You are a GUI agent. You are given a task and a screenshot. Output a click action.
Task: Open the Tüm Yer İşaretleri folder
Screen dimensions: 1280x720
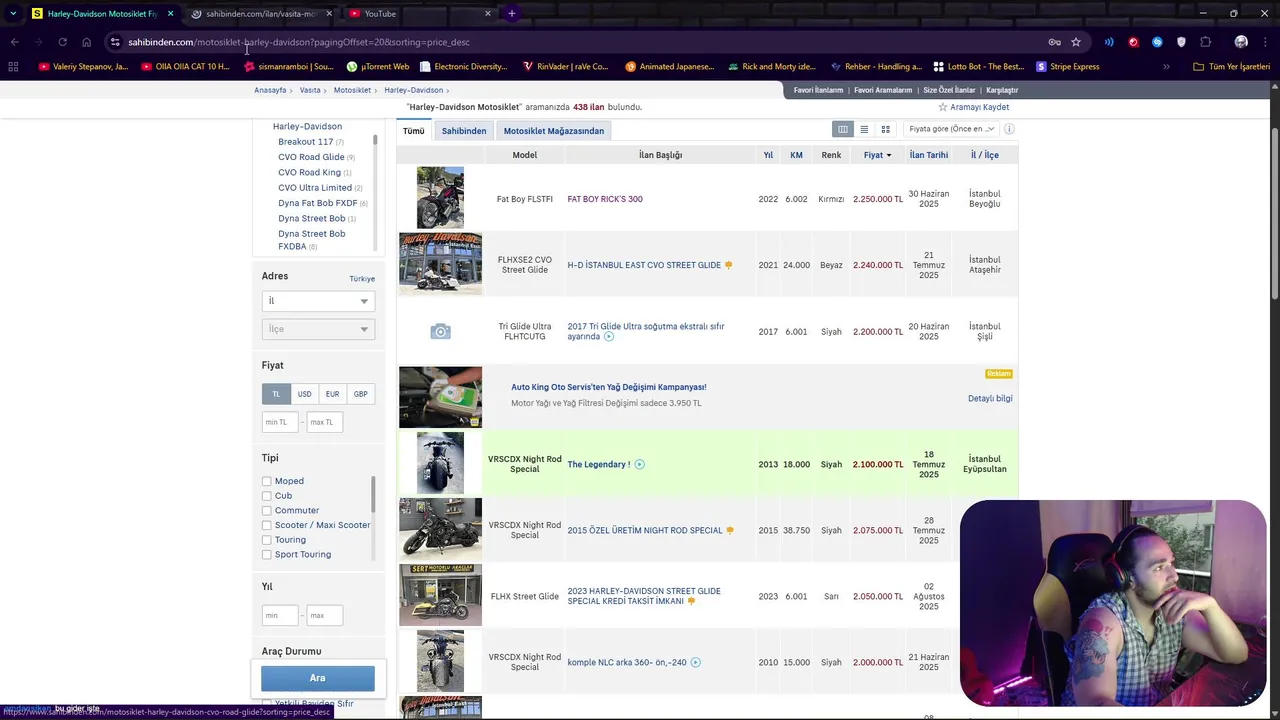point(1232,67)
